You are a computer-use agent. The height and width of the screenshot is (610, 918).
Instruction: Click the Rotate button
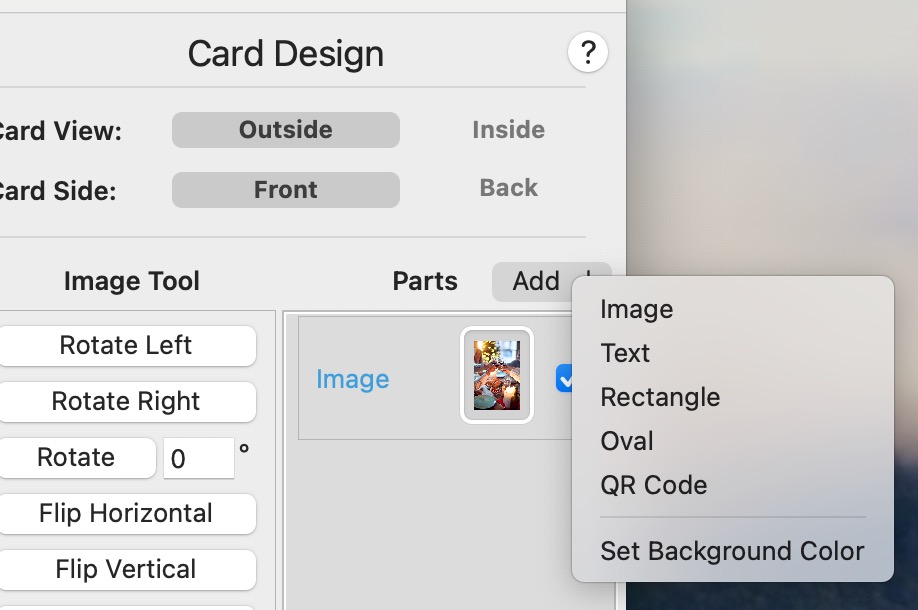76,458
